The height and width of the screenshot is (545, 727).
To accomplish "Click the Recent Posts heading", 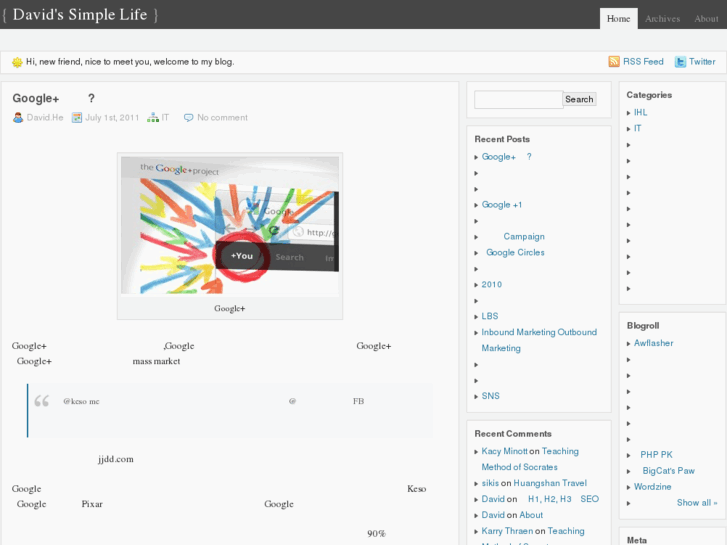I will click(x=502, y=139).
